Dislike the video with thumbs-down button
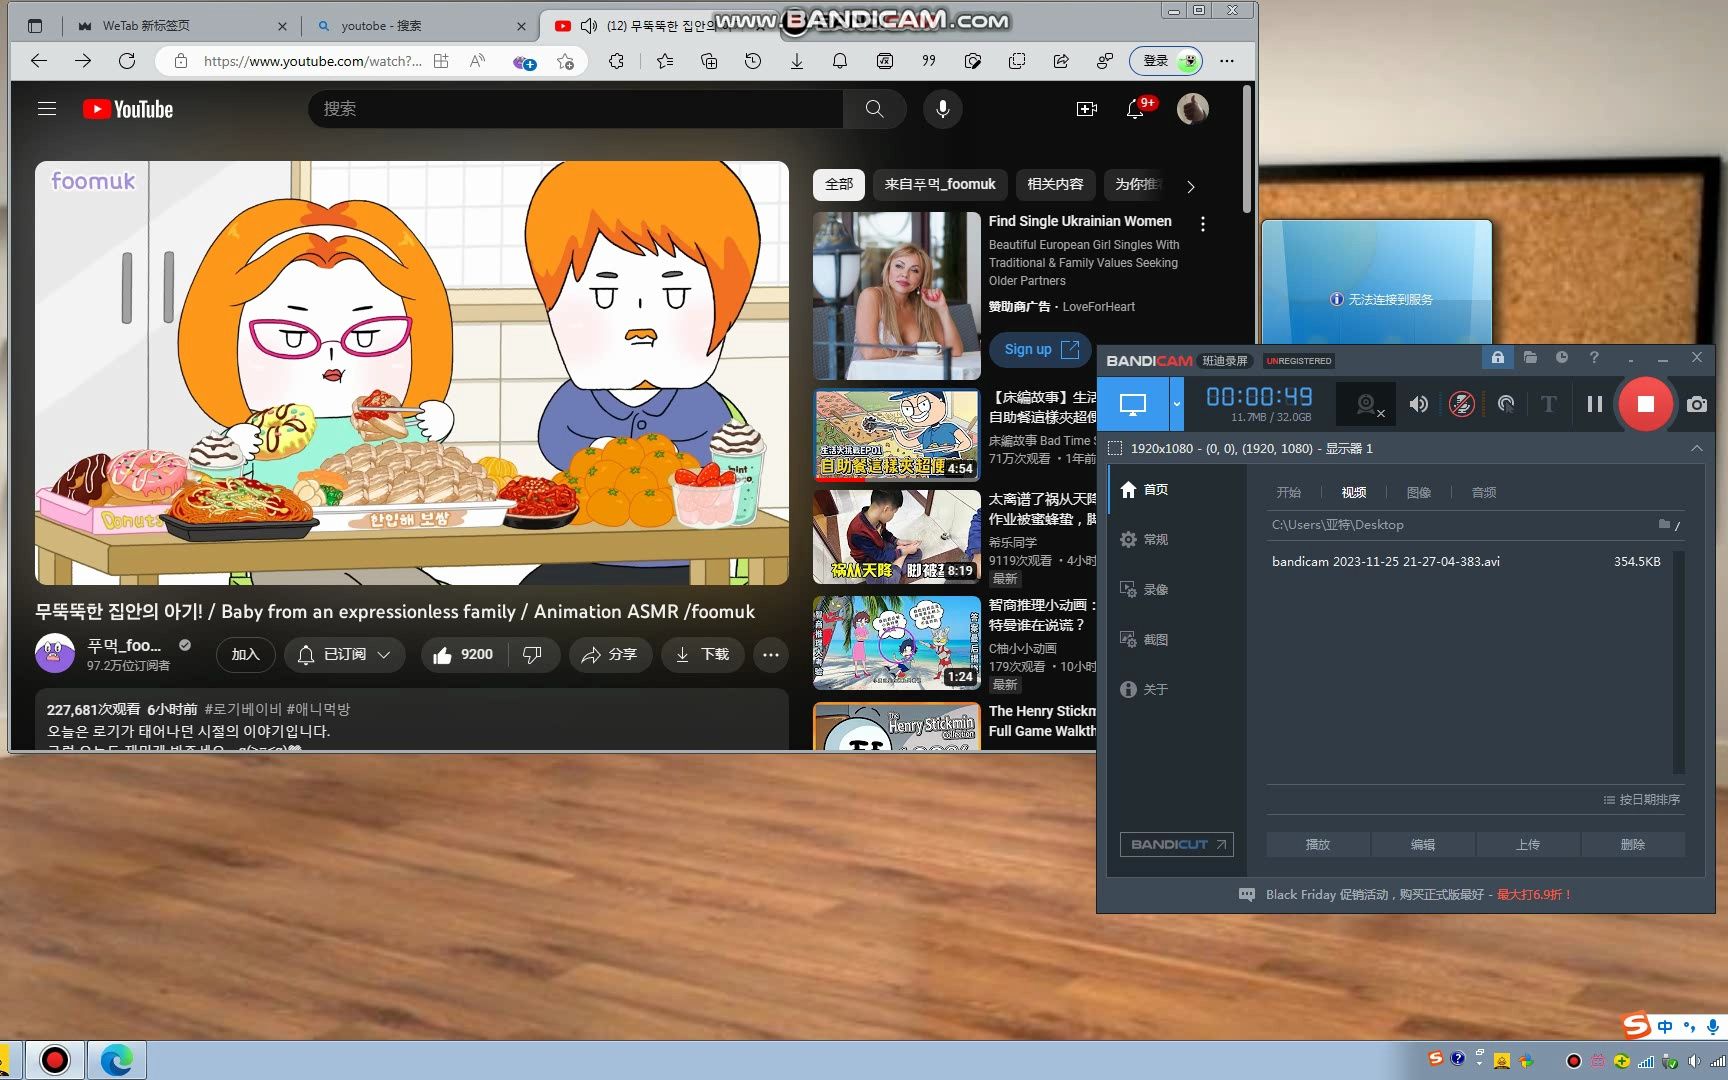 tap(532, 654)
